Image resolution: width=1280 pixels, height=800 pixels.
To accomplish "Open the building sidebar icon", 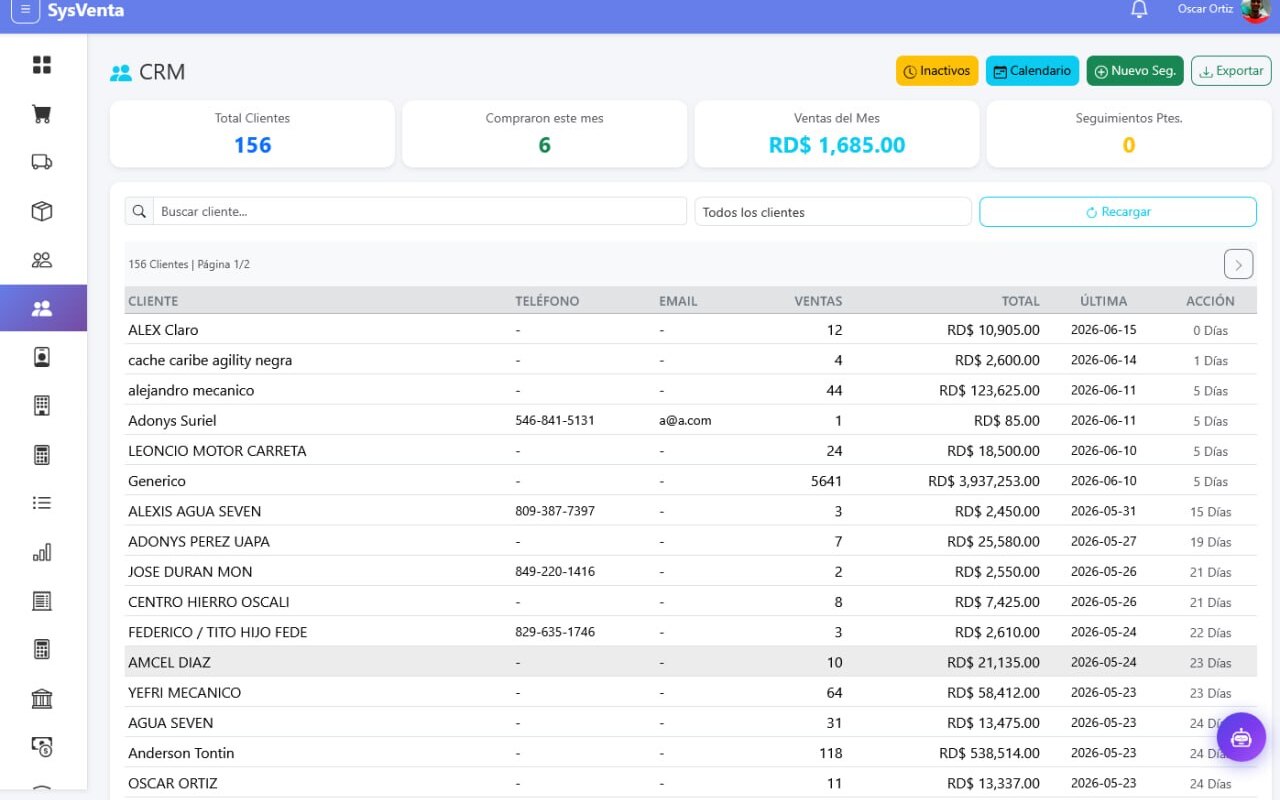I will tap(42, 406).
